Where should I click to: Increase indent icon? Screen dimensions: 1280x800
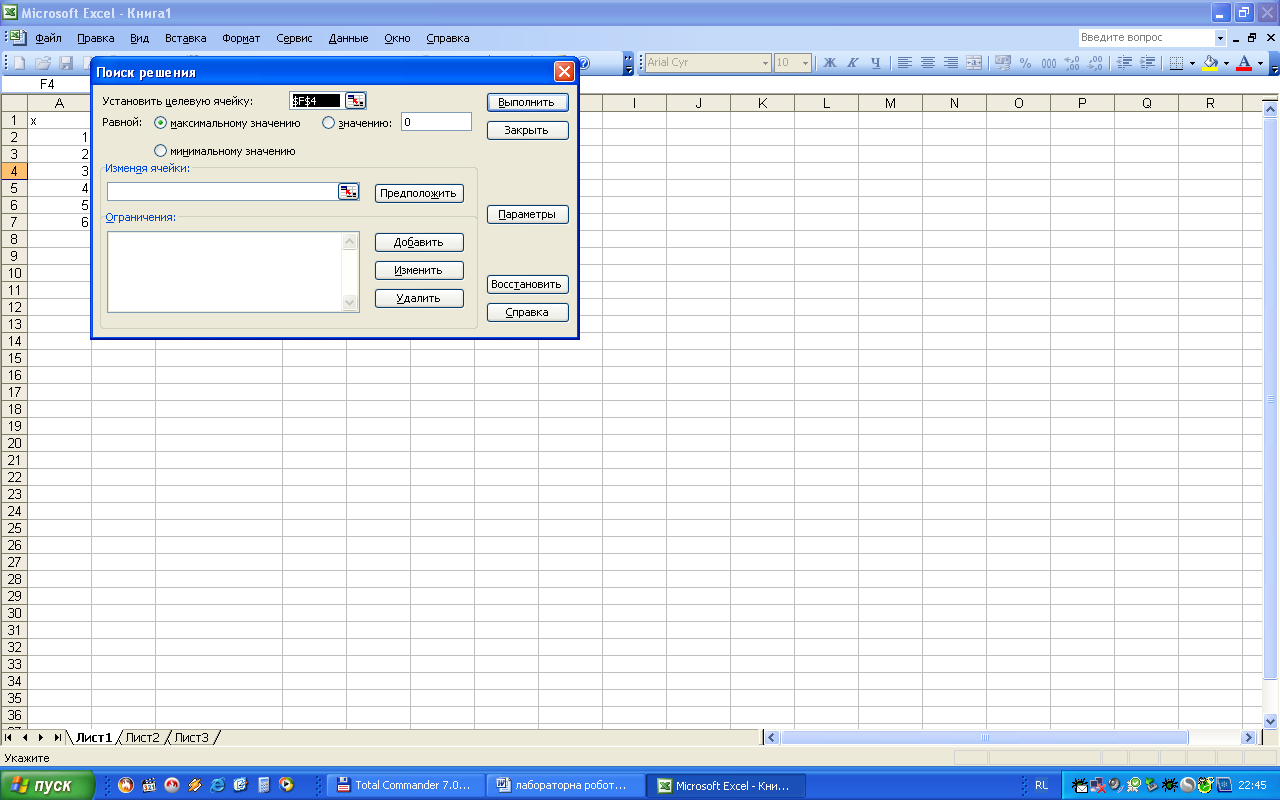click(x=1146, y=63)
